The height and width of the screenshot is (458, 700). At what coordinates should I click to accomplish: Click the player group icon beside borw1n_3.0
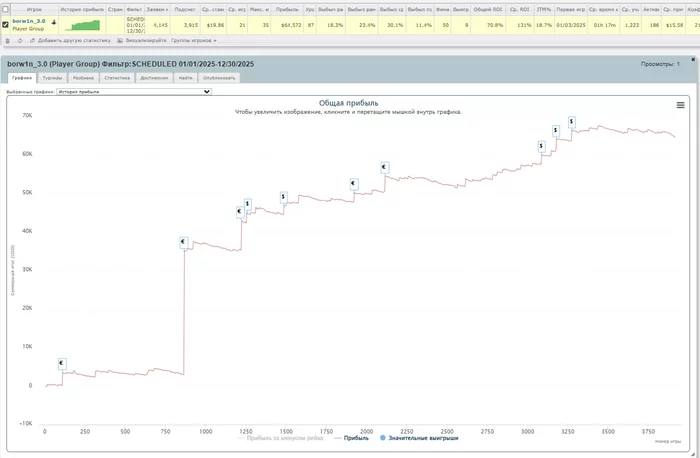point(54,22)
